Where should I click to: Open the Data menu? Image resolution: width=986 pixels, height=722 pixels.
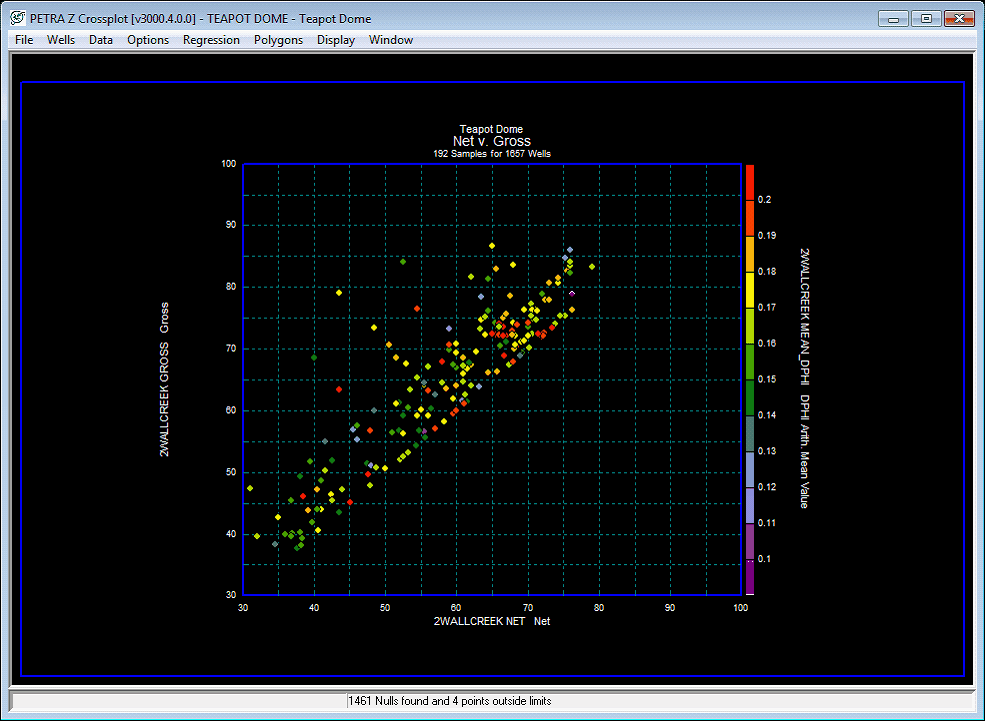(x=100, y=40)
